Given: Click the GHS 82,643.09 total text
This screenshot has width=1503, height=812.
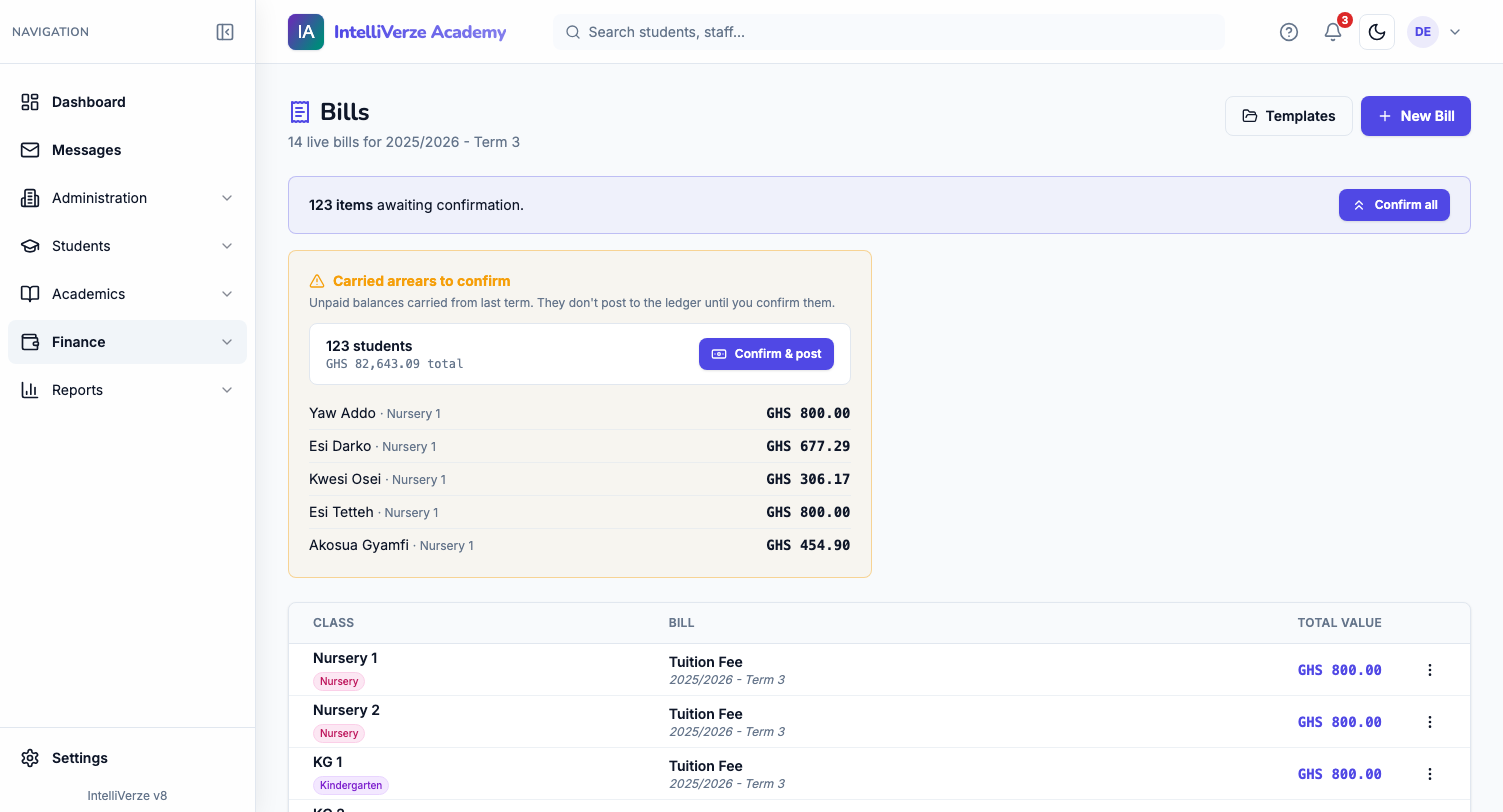Looking at the screenshot, I should coord(395,364).
